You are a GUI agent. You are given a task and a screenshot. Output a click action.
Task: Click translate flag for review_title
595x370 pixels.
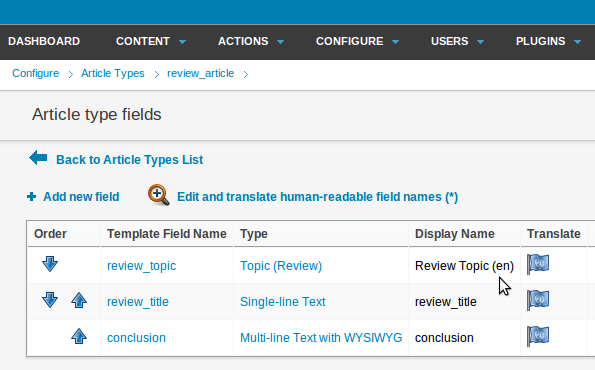click(x=538, y=300)
